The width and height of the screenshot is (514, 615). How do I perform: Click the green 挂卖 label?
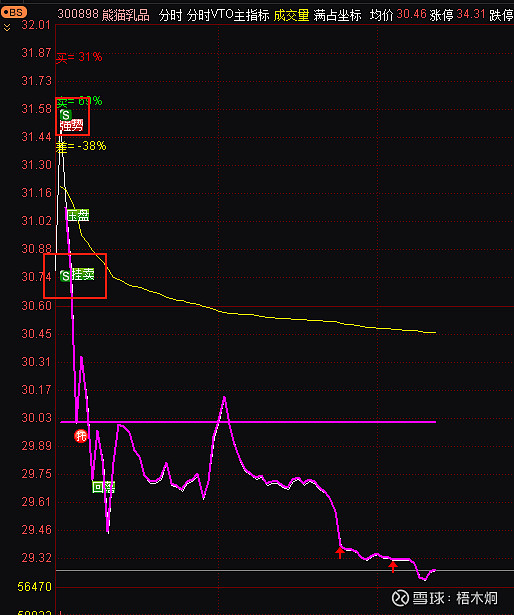tap(82, 275)
